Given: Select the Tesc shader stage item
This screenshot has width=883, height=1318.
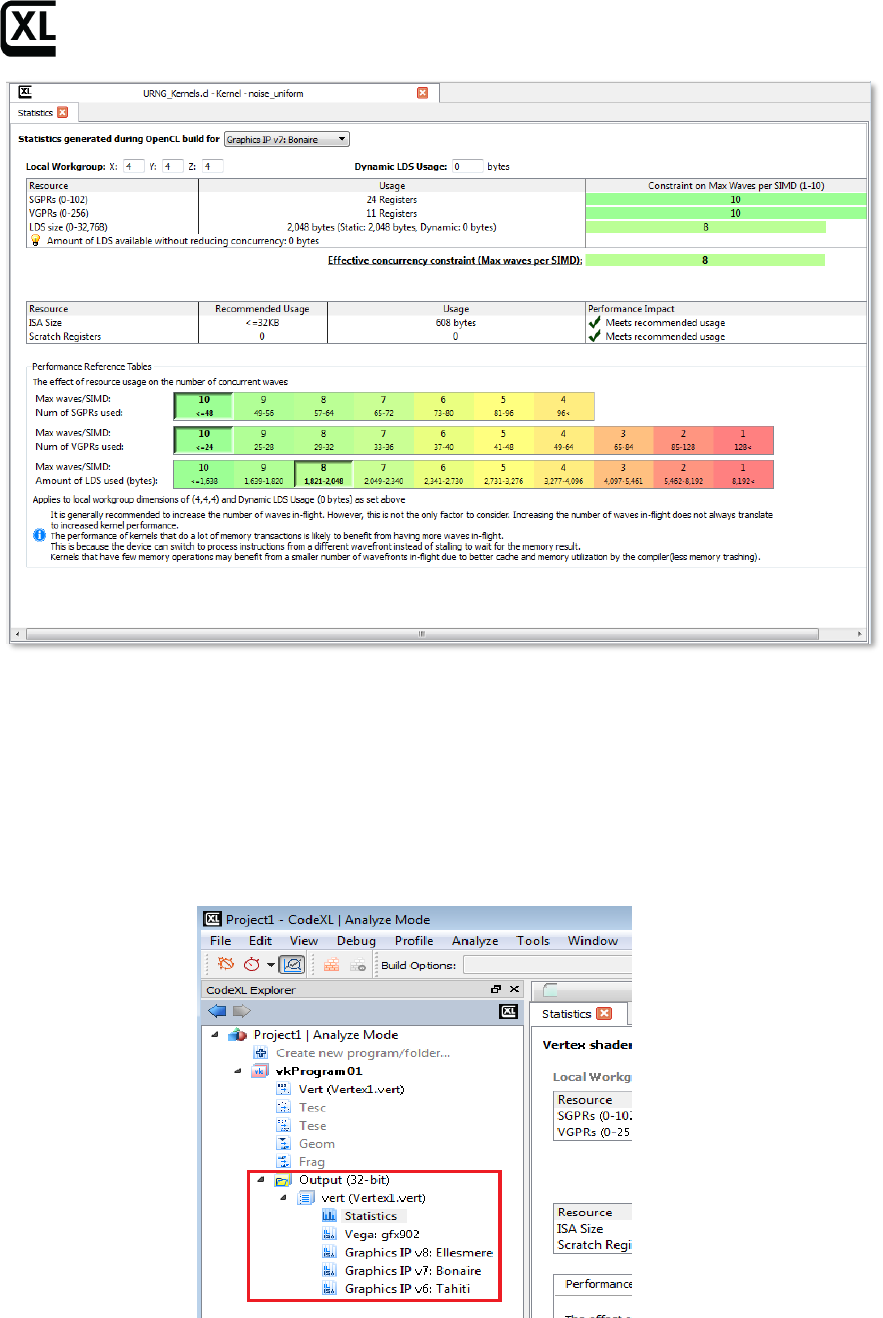Looking at the screenshot, I should coord(312,1107).
